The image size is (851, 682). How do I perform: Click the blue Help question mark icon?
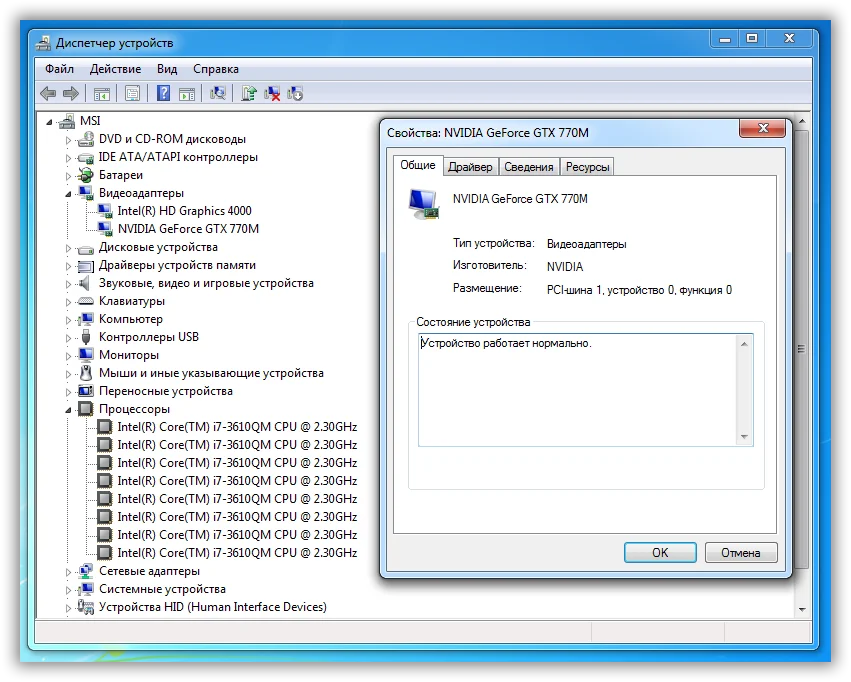(163, 93)
